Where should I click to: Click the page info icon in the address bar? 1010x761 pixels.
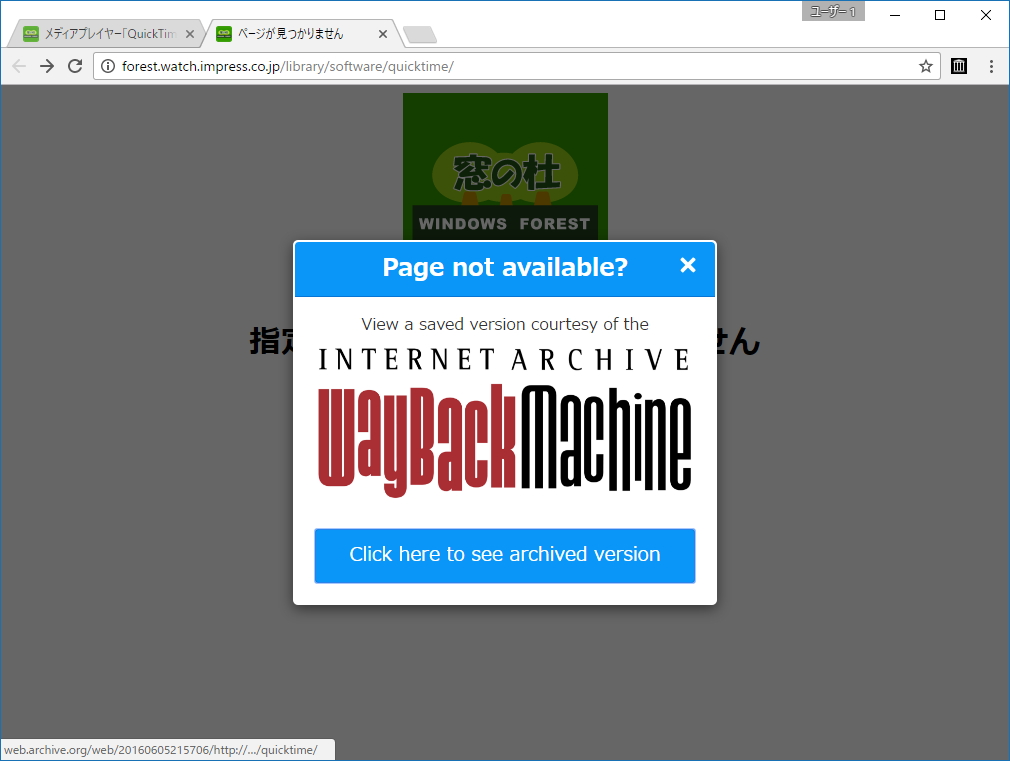(x=107, y=66)
